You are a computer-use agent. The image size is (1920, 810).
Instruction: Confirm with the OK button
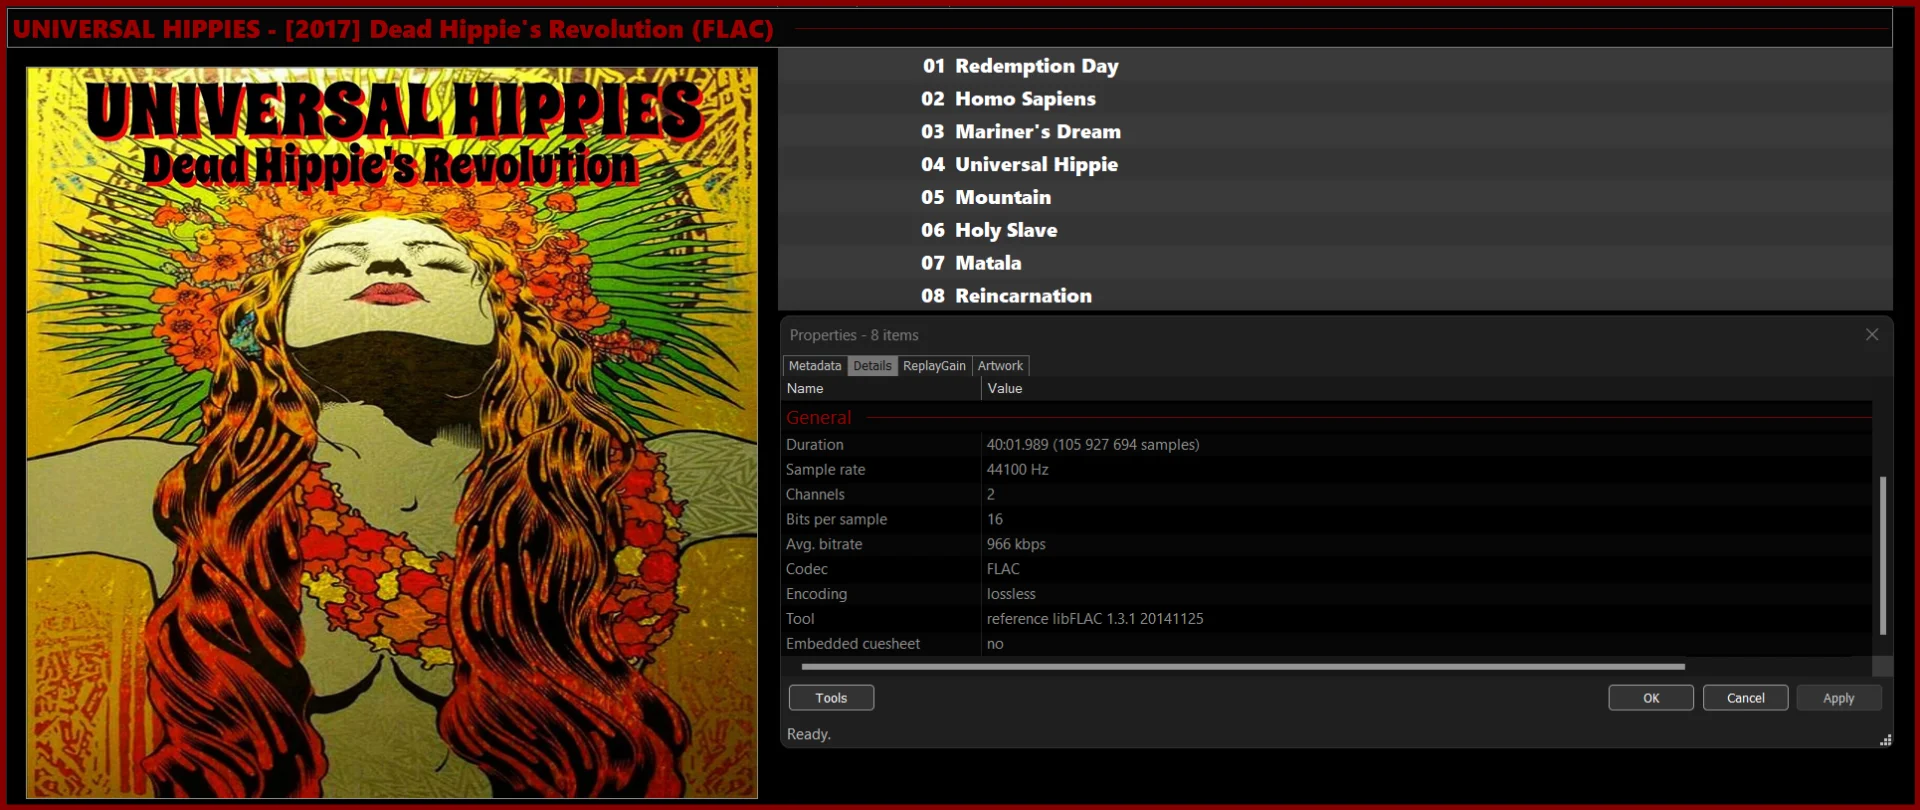point(1651,698)
